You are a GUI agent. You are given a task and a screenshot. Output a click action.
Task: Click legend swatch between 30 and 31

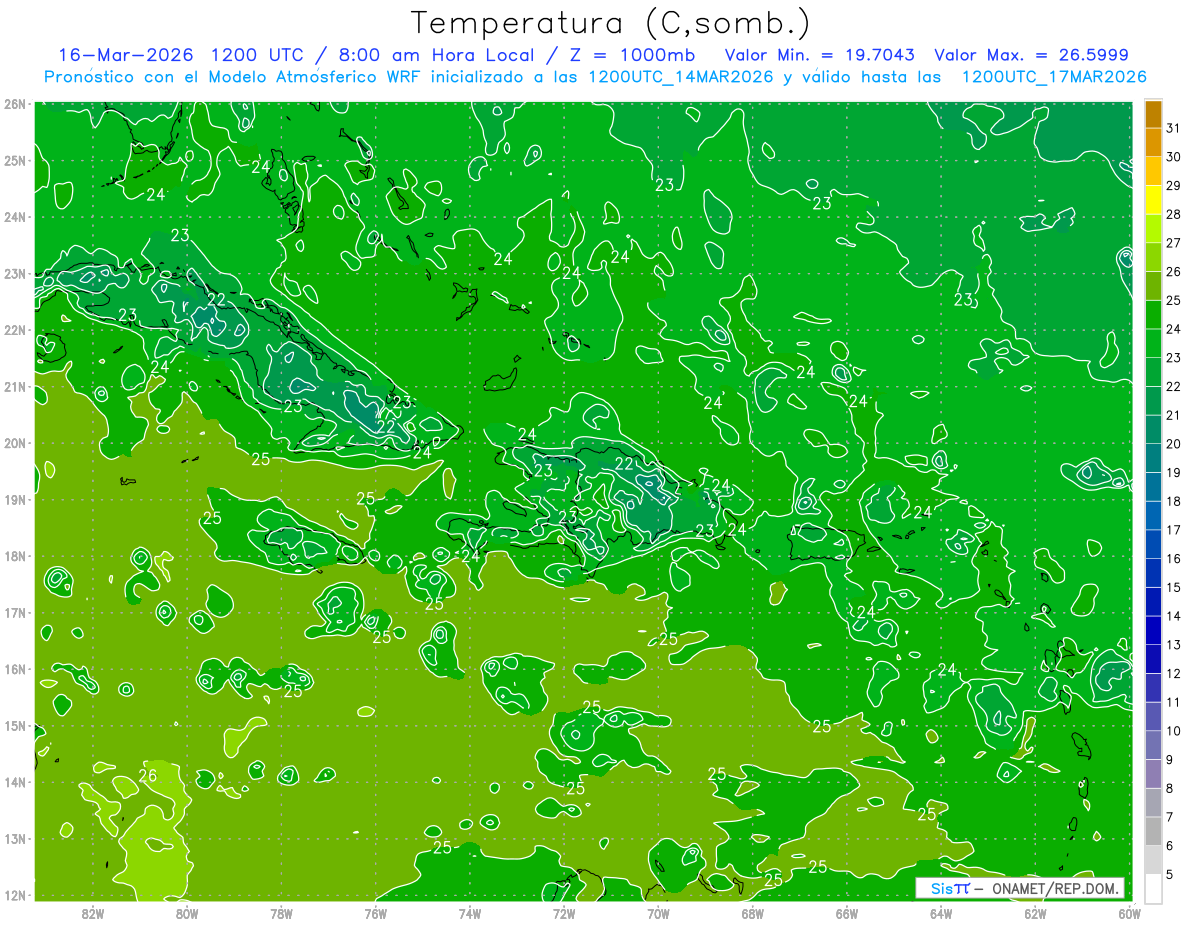[1154, 142]
